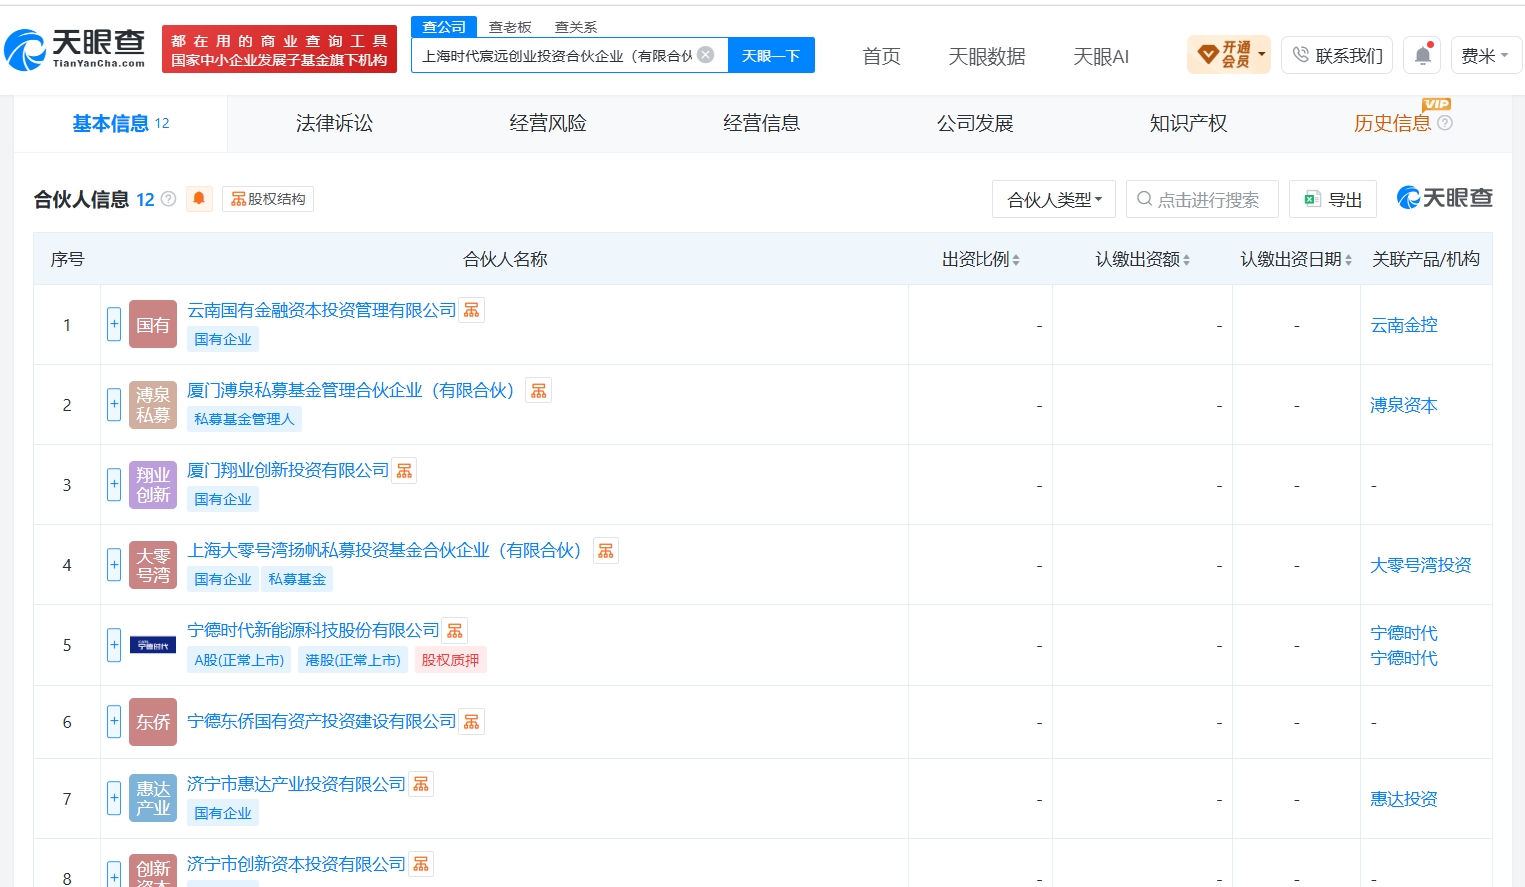Go to 天眼数据 in top navigation
The width and height of the screenshot is (1525, 887).
click(987, 56)
